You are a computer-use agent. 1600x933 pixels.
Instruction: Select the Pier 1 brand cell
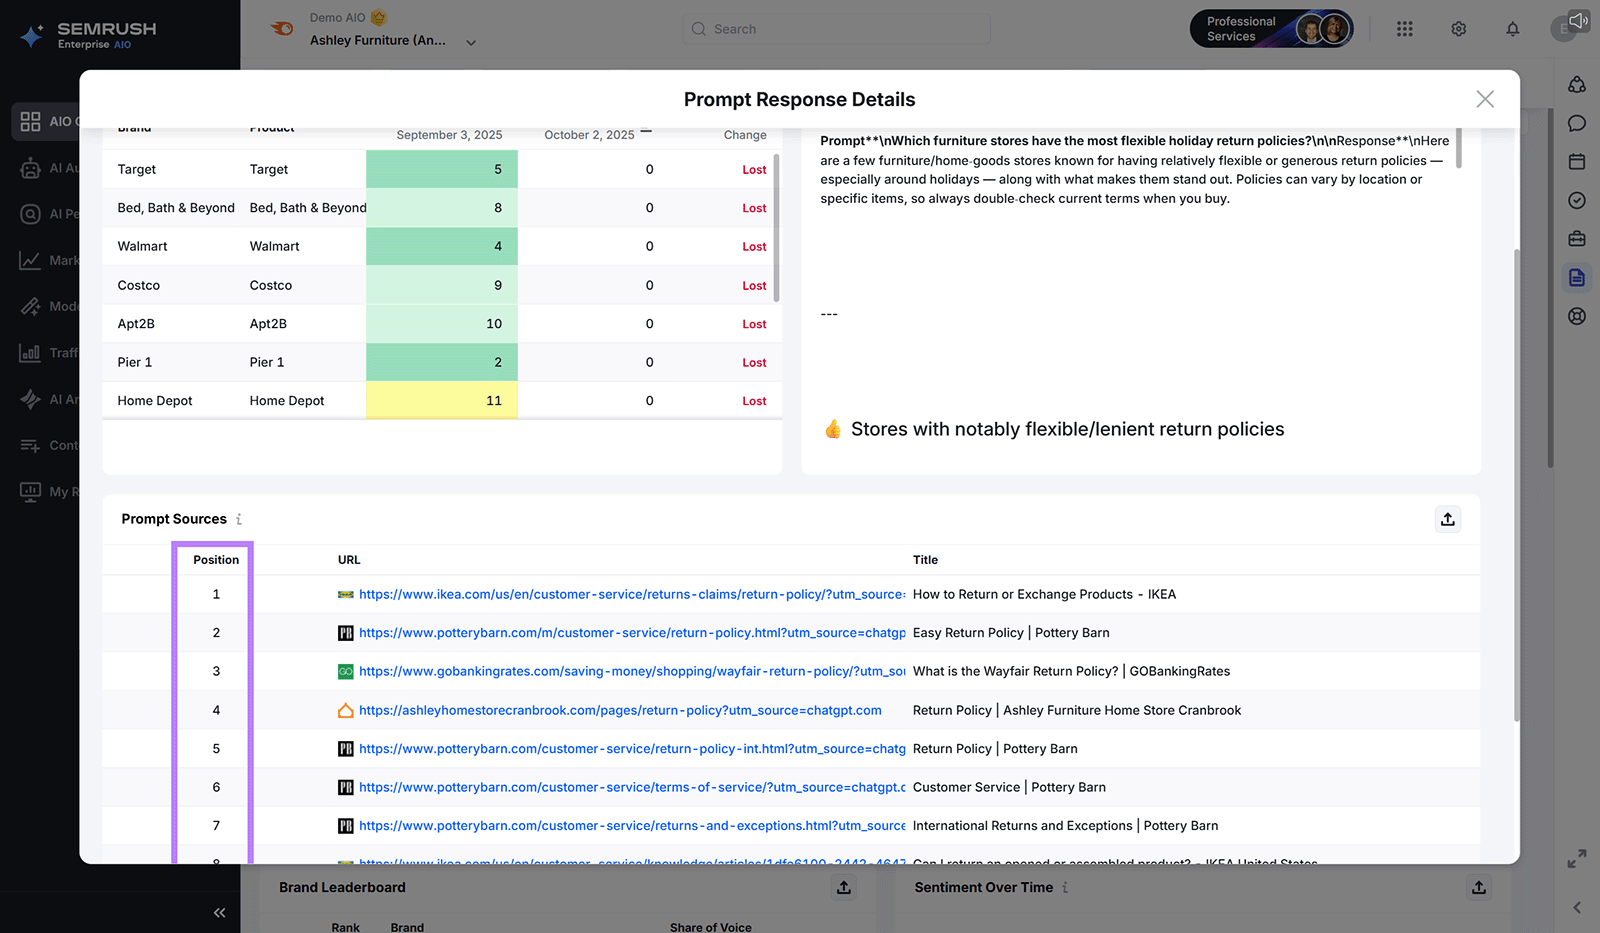click(134, 362)
